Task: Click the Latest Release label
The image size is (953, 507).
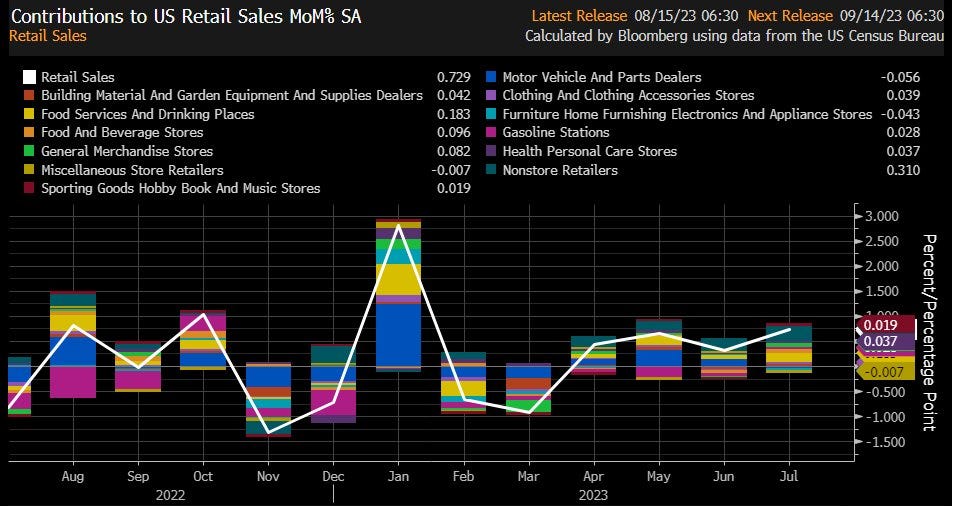Action: [579, 16]
